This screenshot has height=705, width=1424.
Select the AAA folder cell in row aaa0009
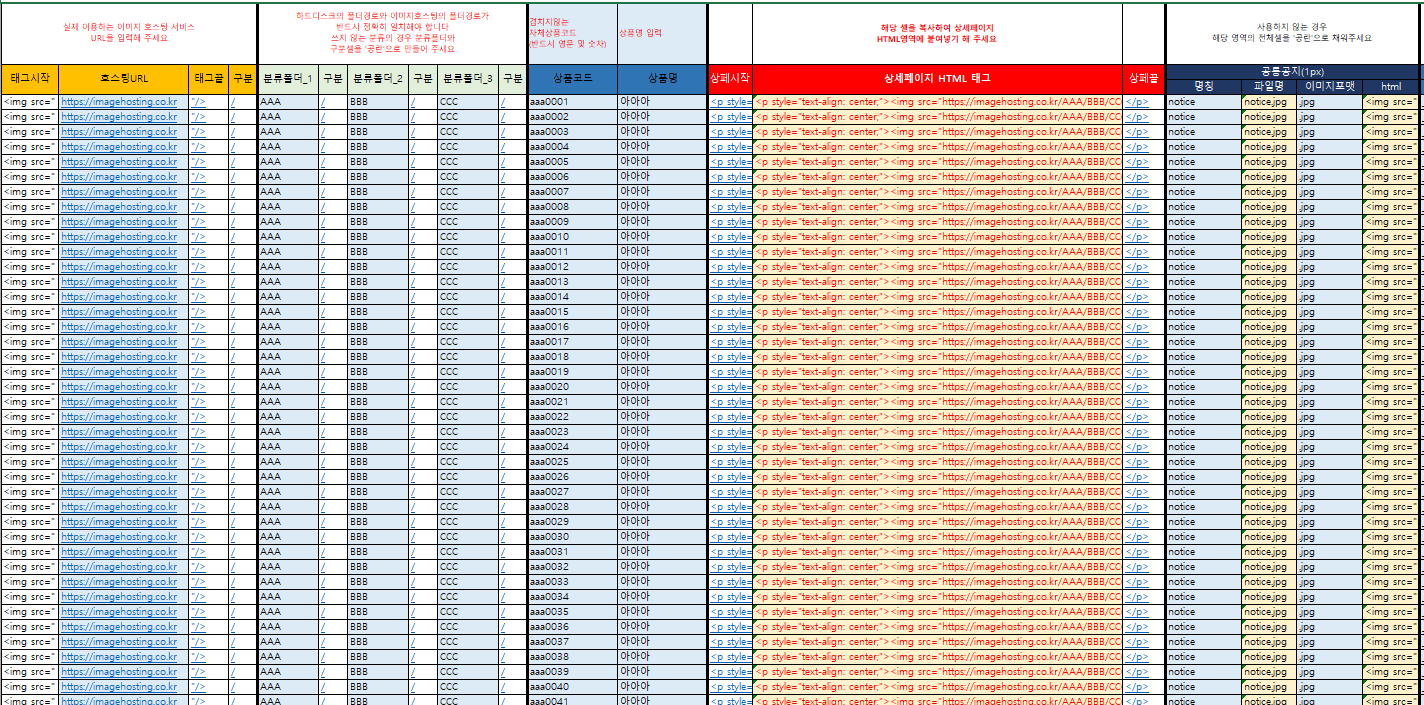(x=288, y=222)
